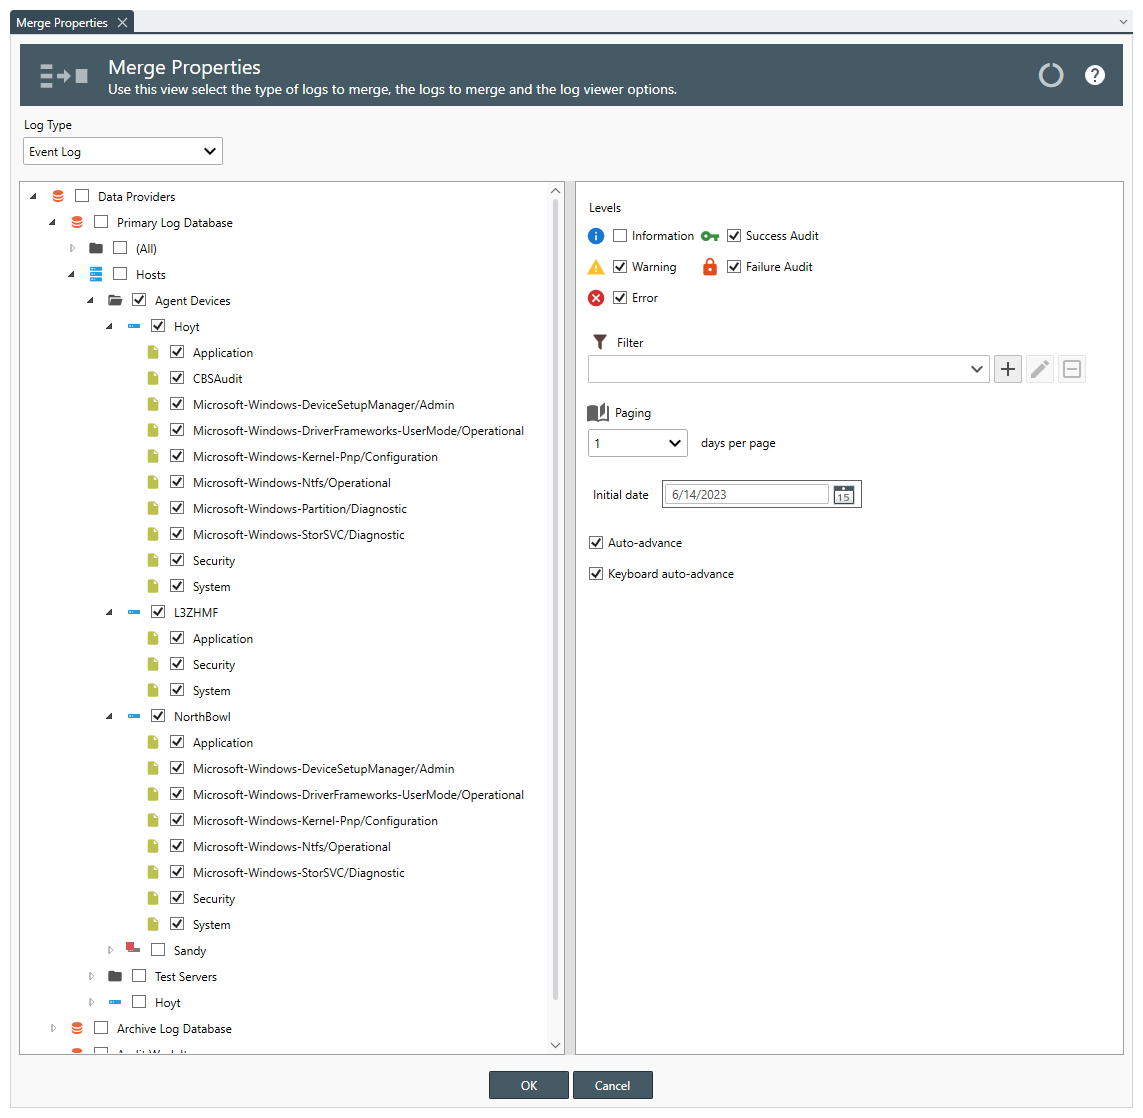Enable the Information level checkbox
Image resolution: width=1143 pixels, height=1118 pixels.
(x=620, y=236)
